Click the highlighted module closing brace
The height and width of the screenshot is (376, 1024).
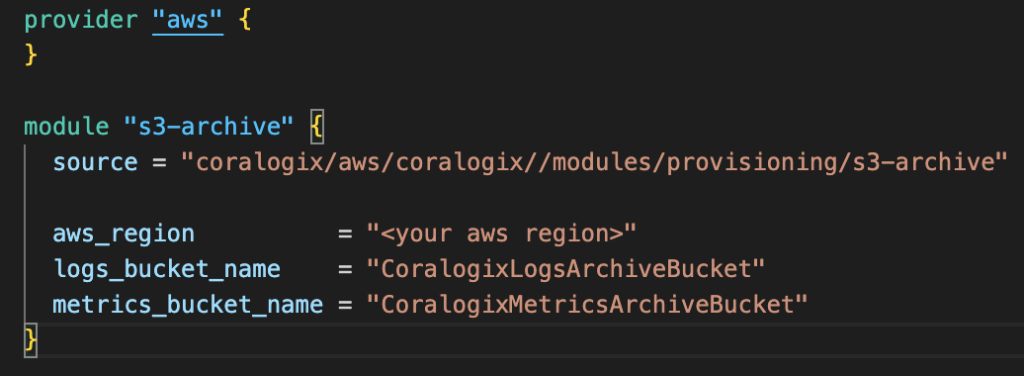coord(30,340)
